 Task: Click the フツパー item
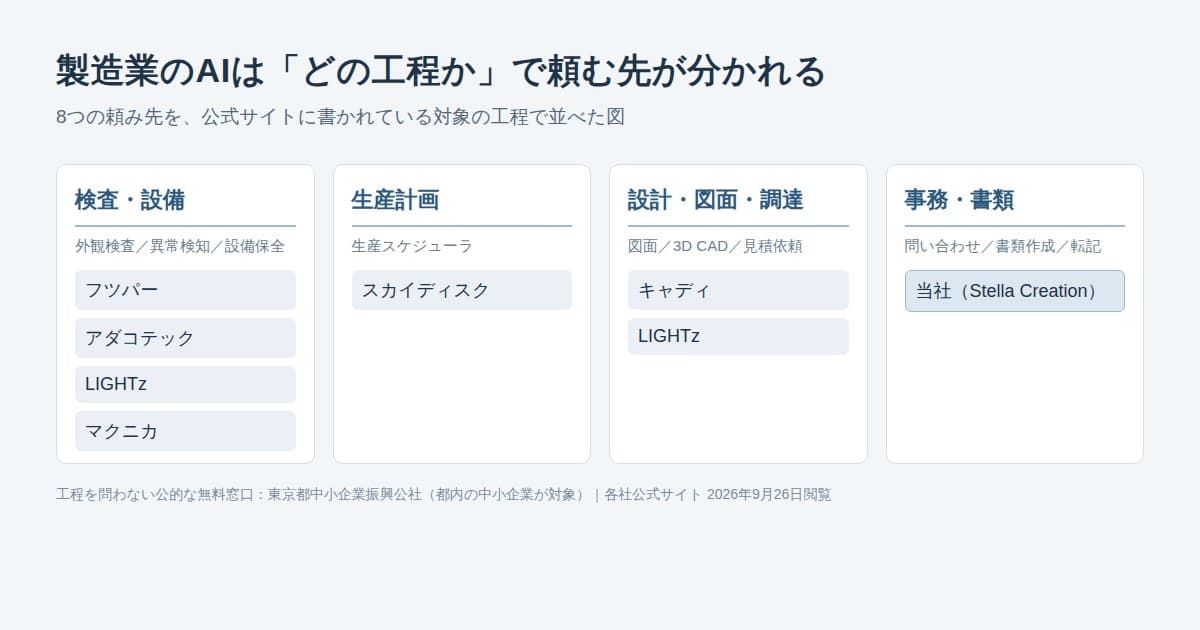(x=185, y=290)
